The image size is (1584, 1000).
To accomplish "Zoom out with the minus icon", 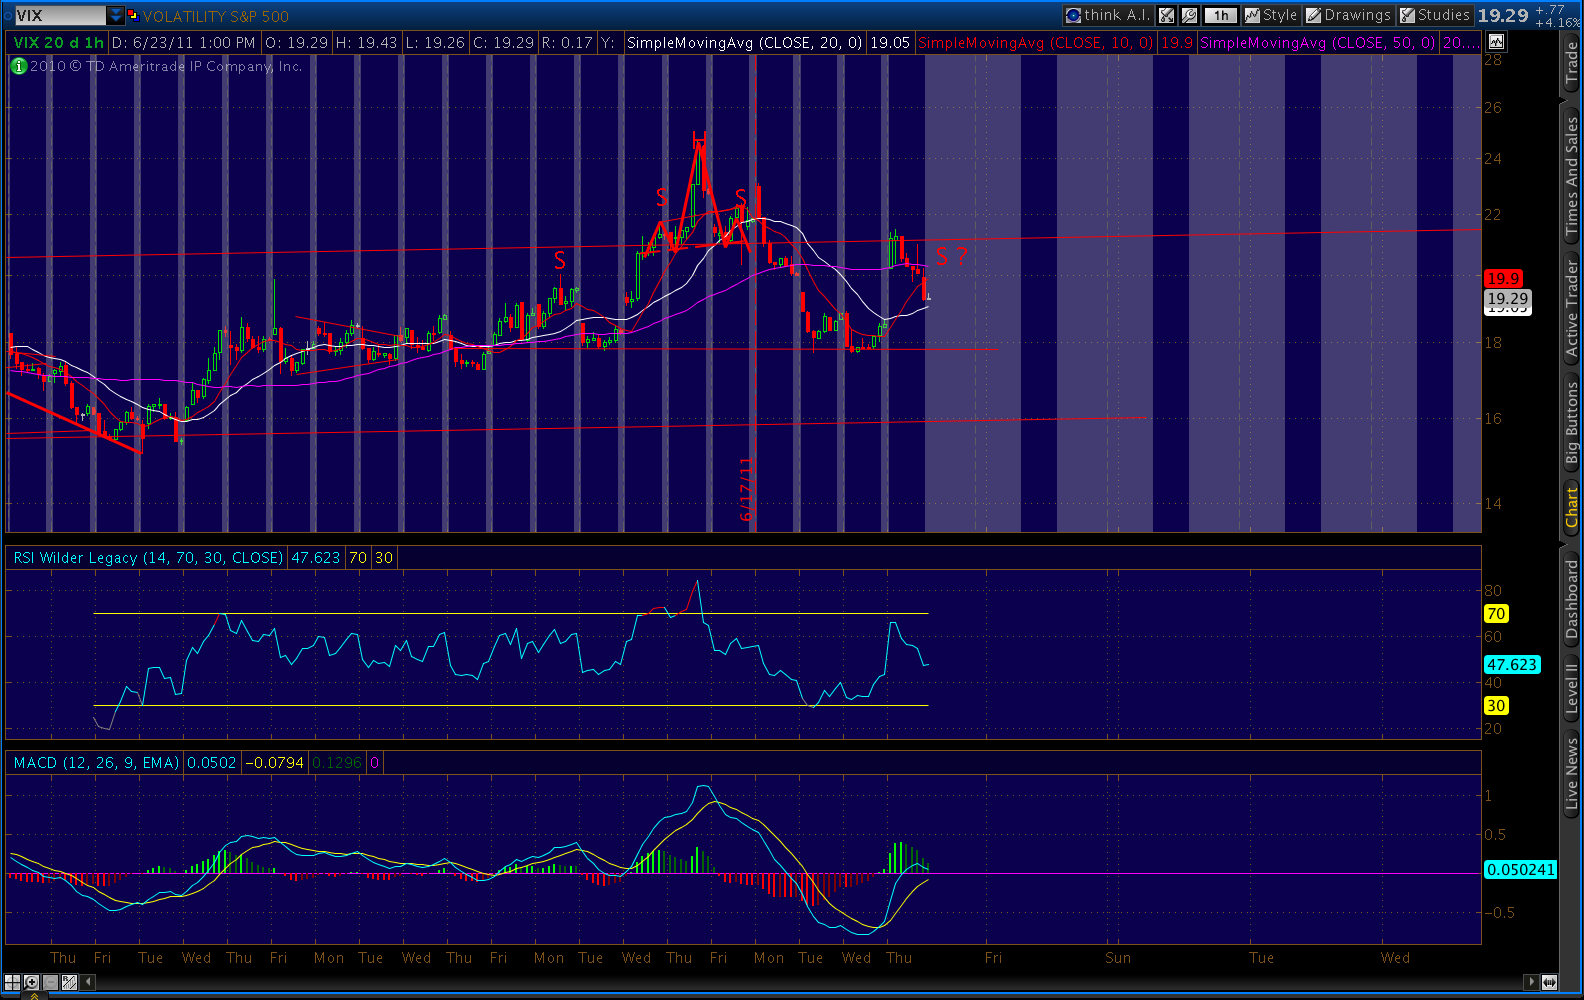I will tap(50, 982).
